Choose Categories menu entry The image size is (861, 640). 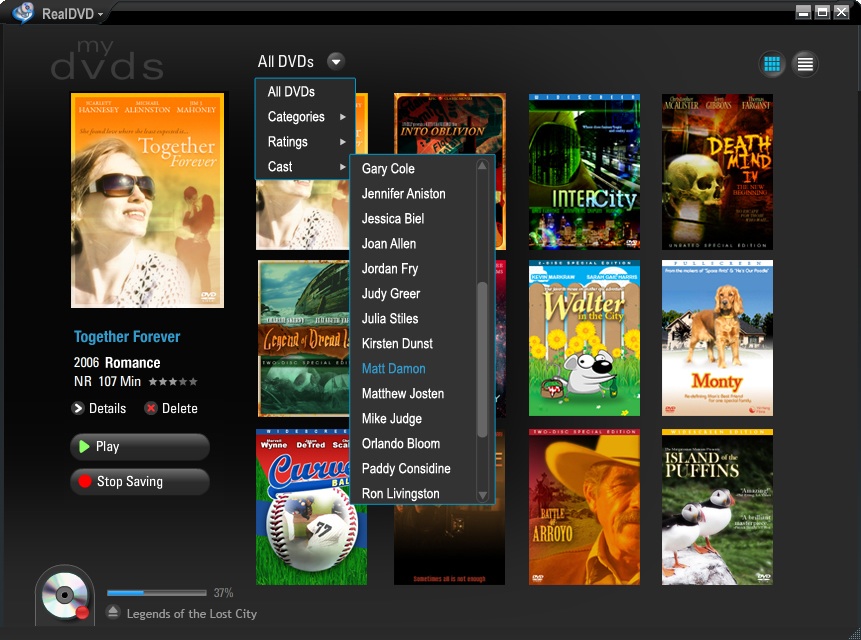(x=305, y=116)
